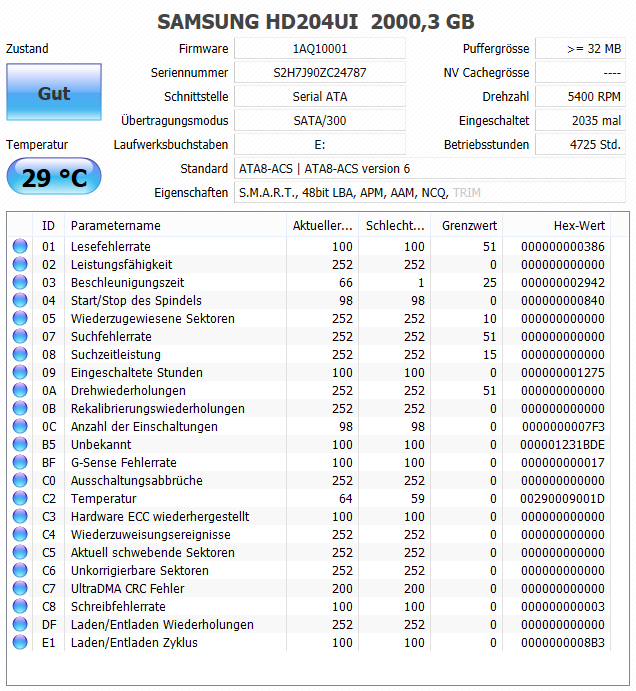The height and width of the screenshot is (691, 636).
Task: Click the status orb for G-Sense Fehlerrate
Action: (20, 462)
